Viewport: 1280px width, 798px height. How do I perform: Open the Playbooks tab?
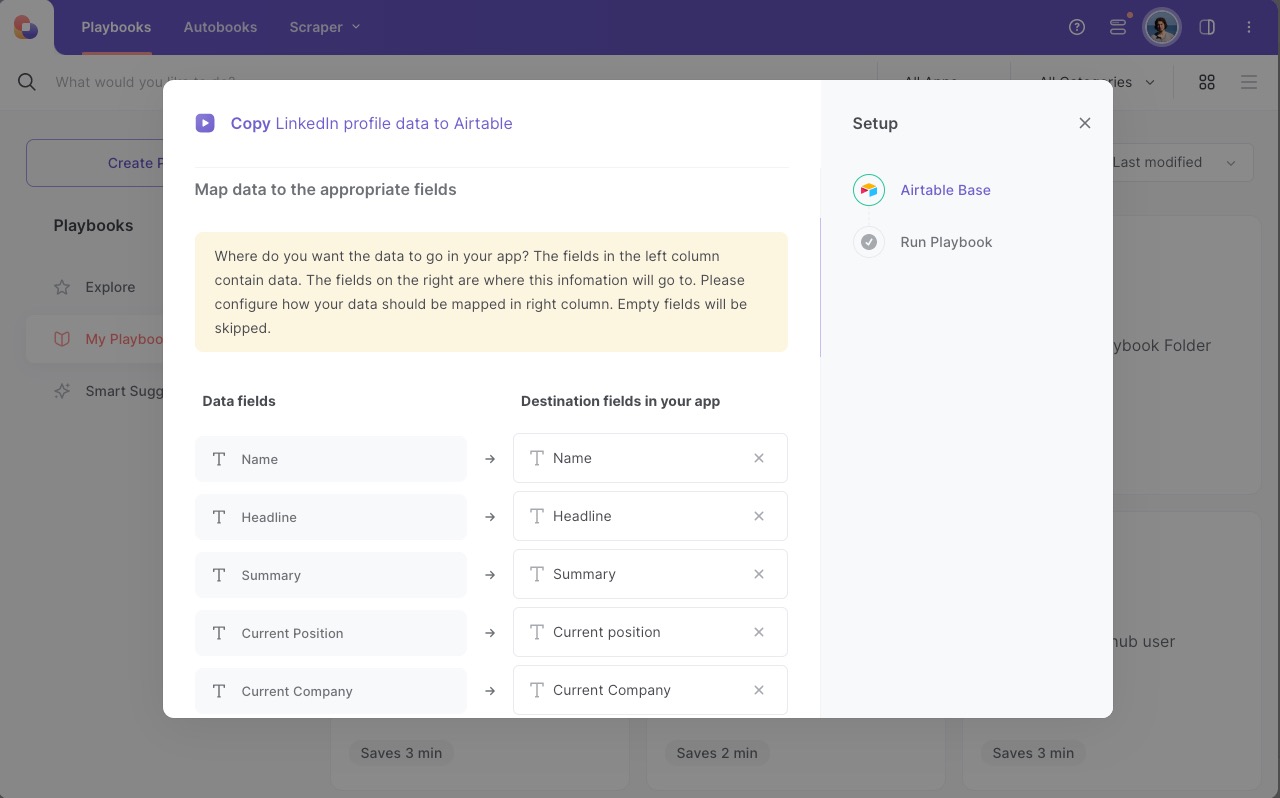click(116, 27)
